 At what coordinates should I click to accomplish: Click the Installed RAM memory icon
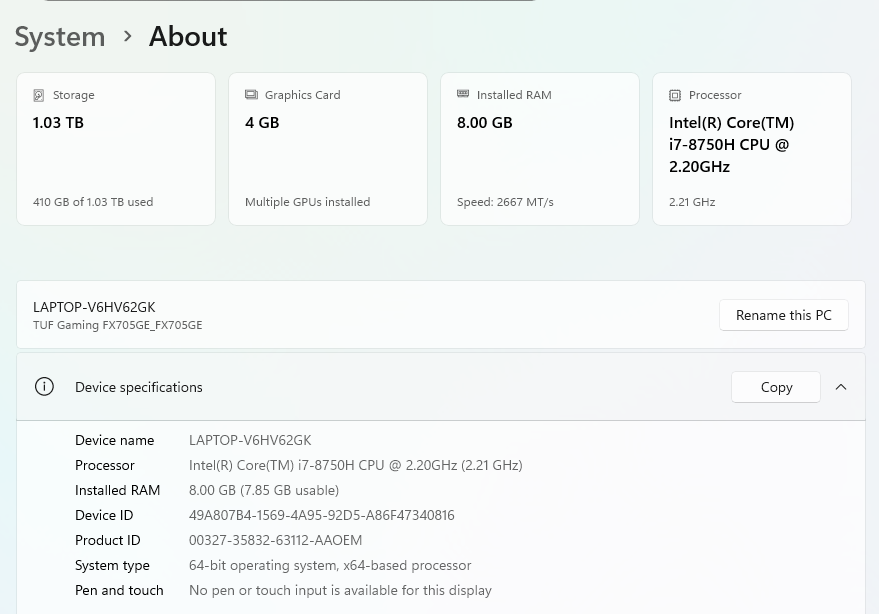463,94
